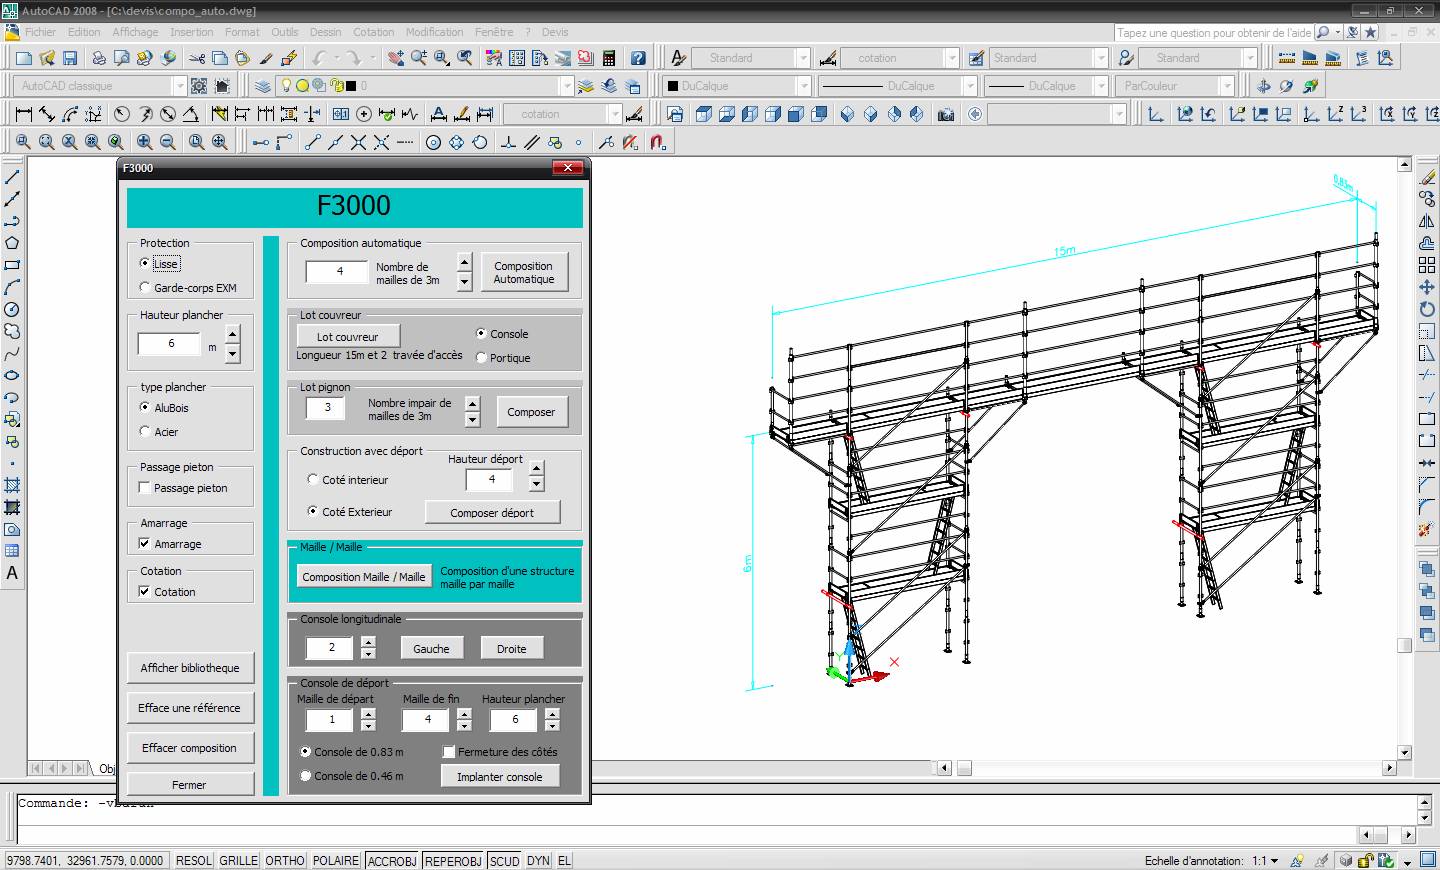Select the Array tool in modify toolbar
Image resolution: width=1440 pixels, height=870 pixels.
[1427, 265]
